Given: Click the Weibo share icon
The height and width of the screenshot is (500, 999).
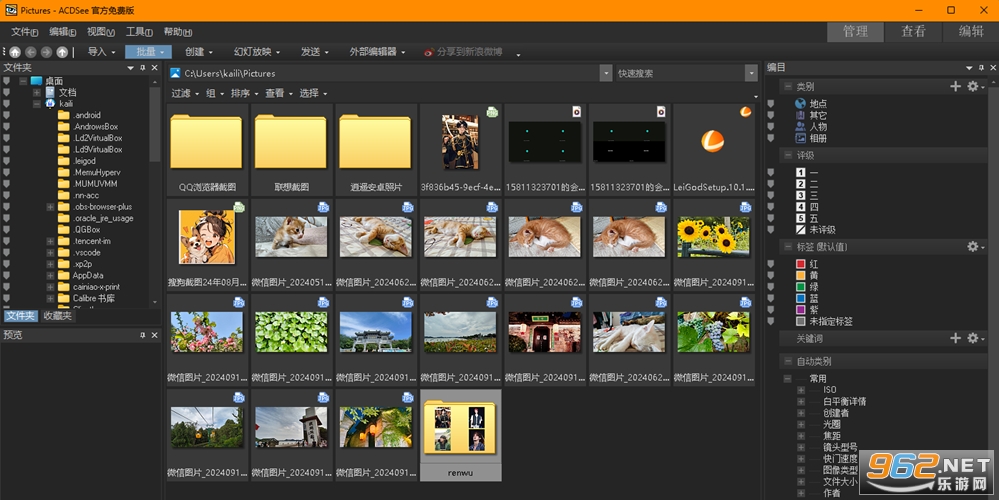Looking at the screenshot, I should pos(429,52).
